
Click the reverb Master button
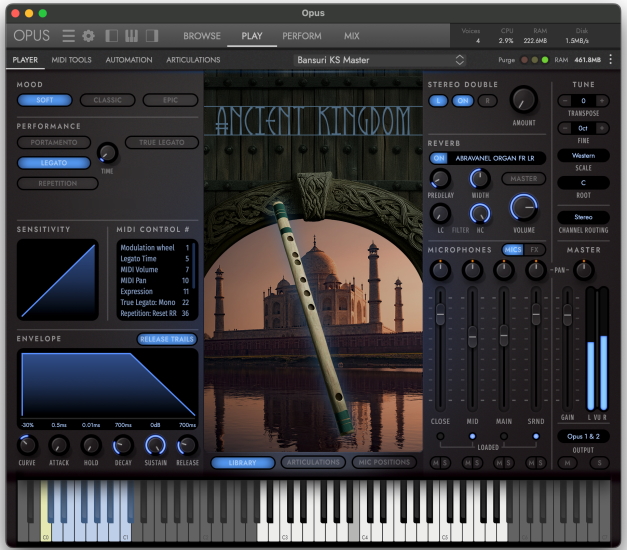tap(523, 178)
